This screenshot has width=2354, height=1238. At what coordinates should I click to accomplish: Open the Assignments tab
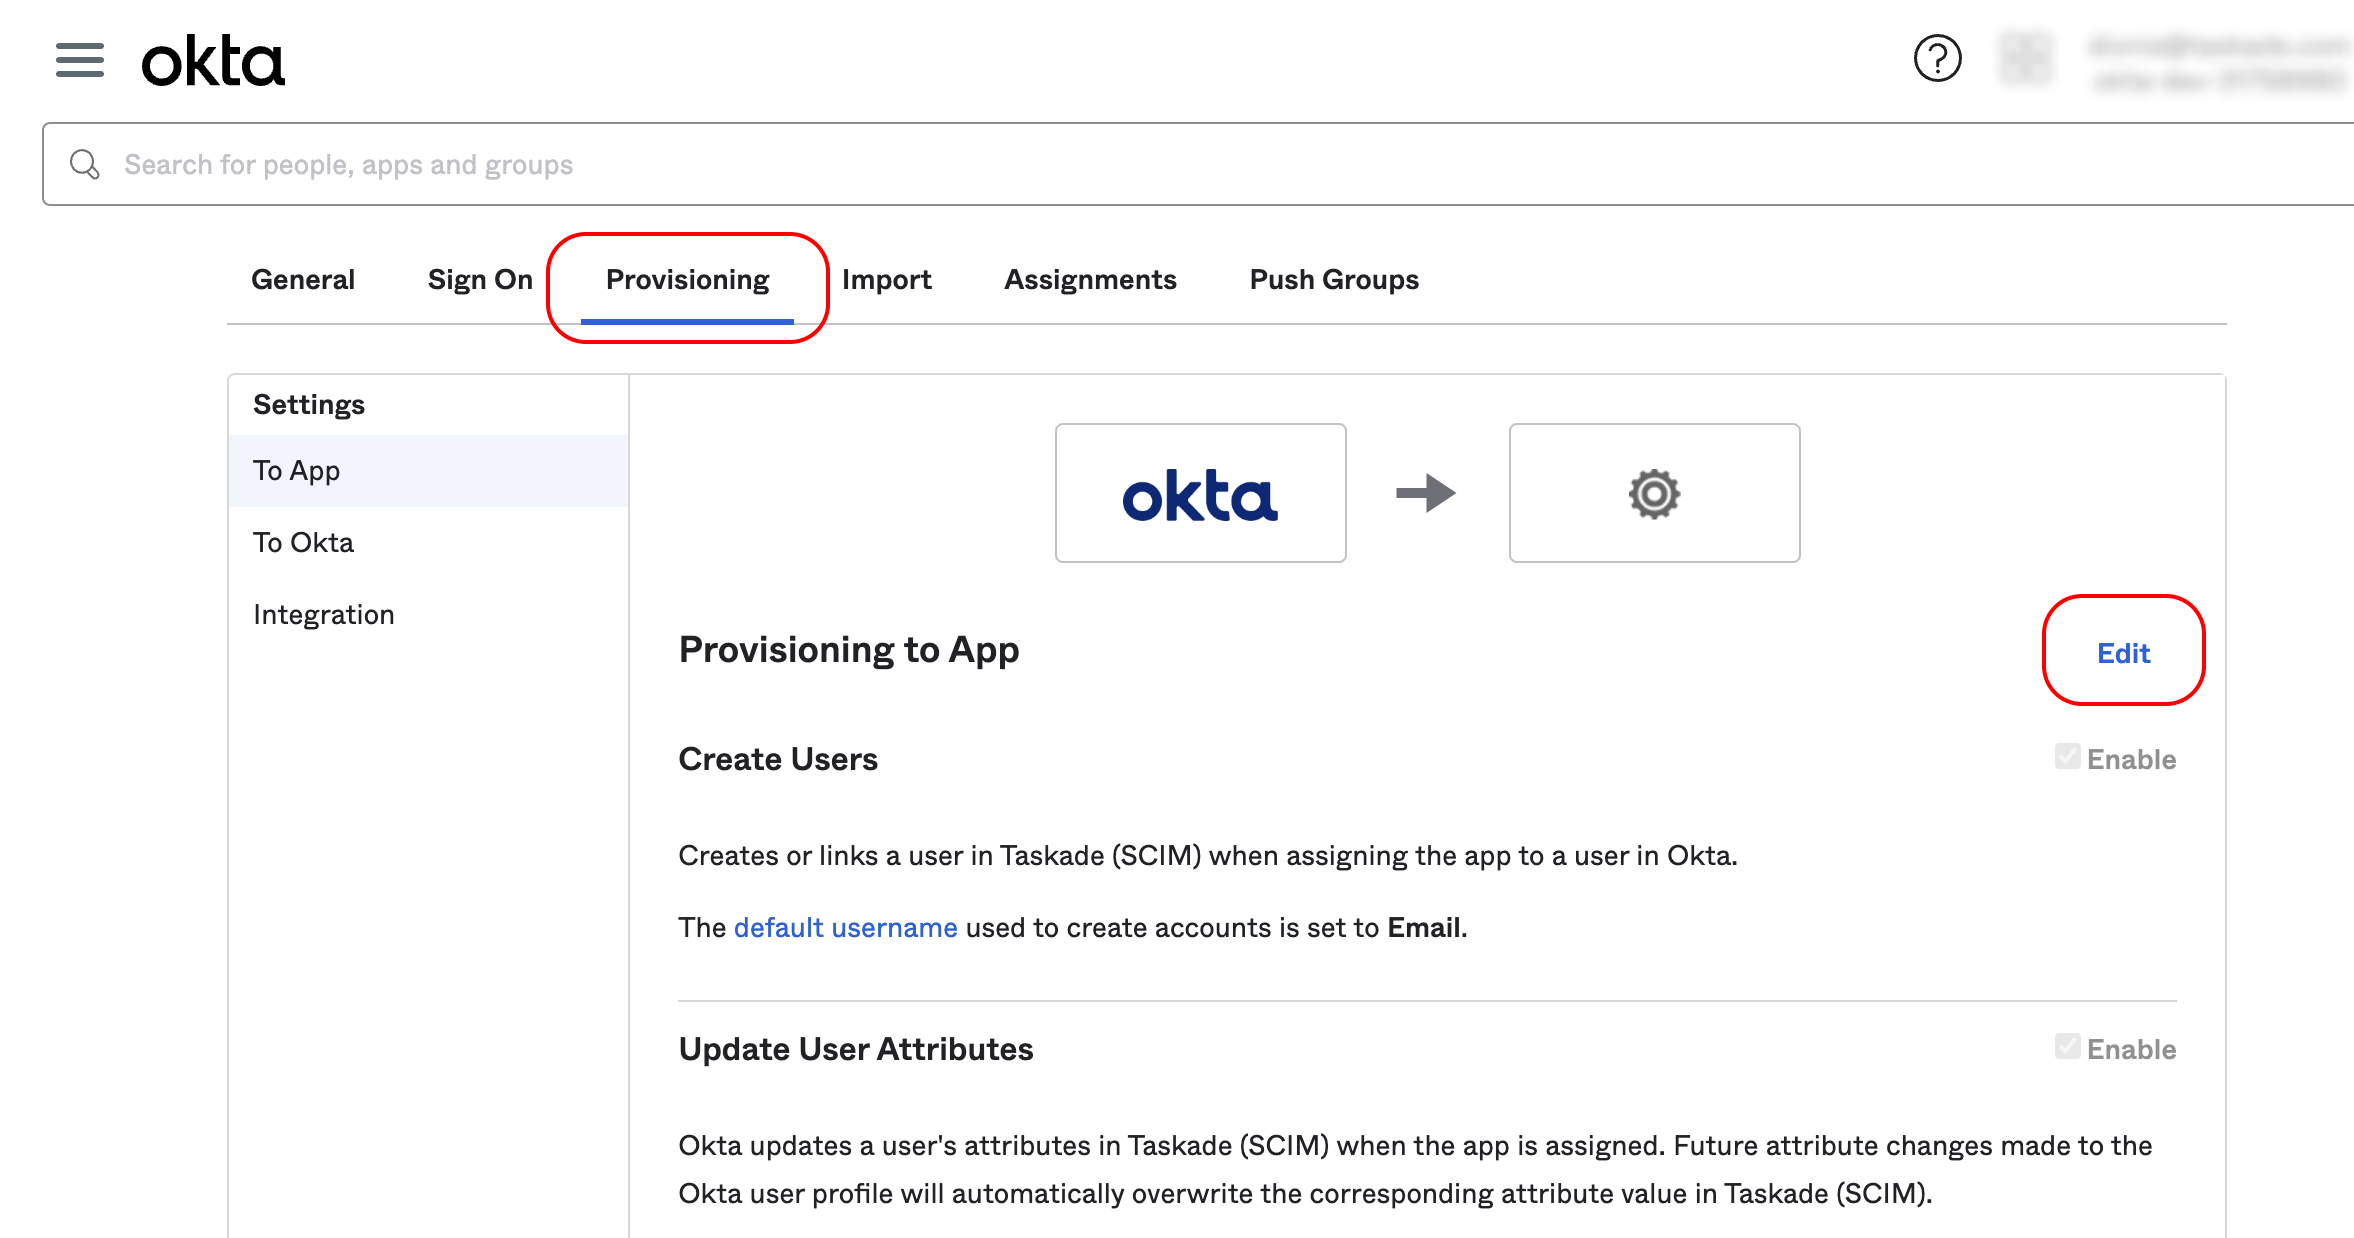(x=1090, y=280)
